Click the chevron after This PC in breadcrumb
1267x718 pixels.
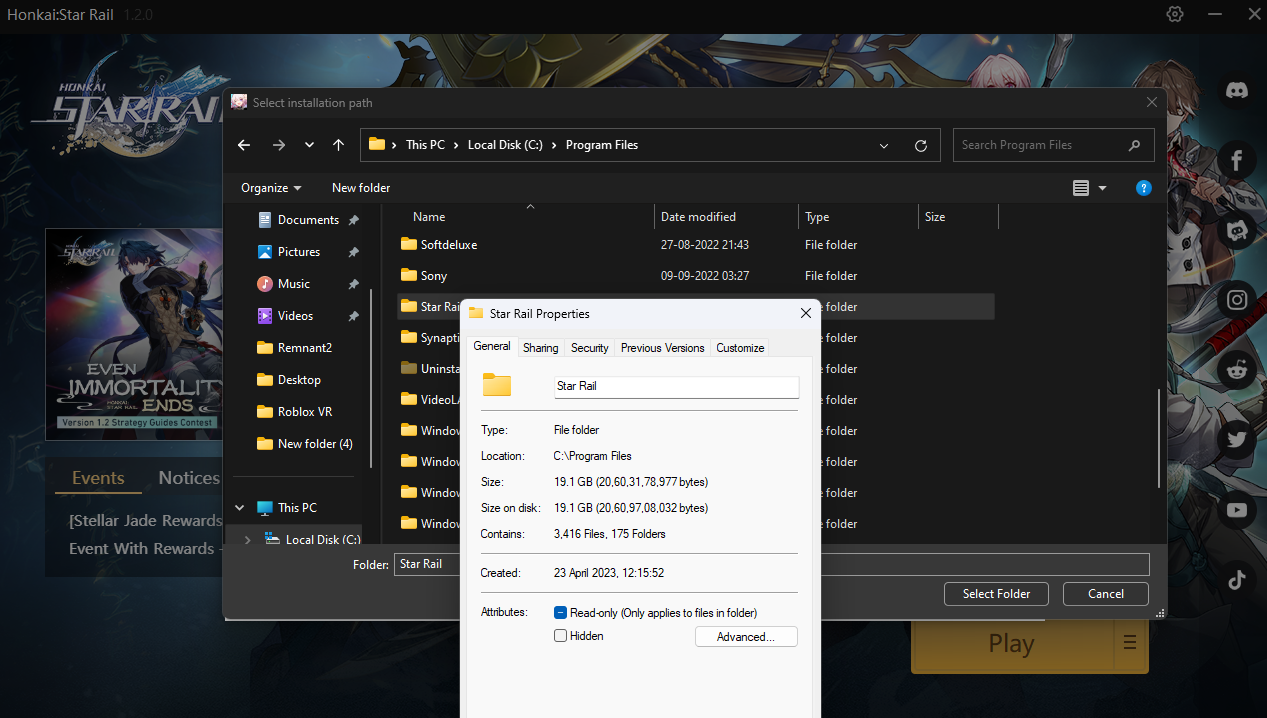click(456, 145)
